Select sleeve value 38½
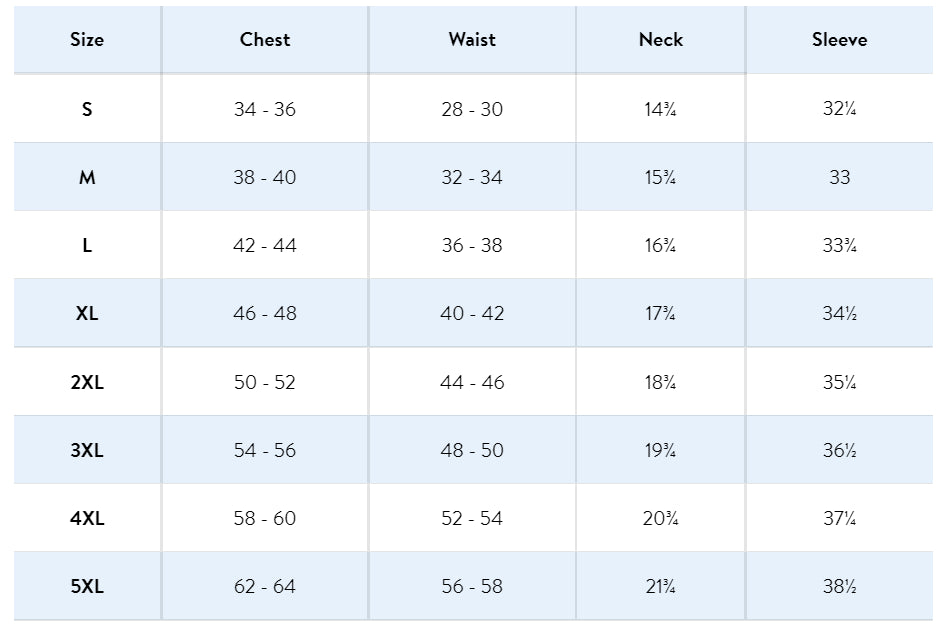Screen dimensions: 945x636 (x=840, y=587)
